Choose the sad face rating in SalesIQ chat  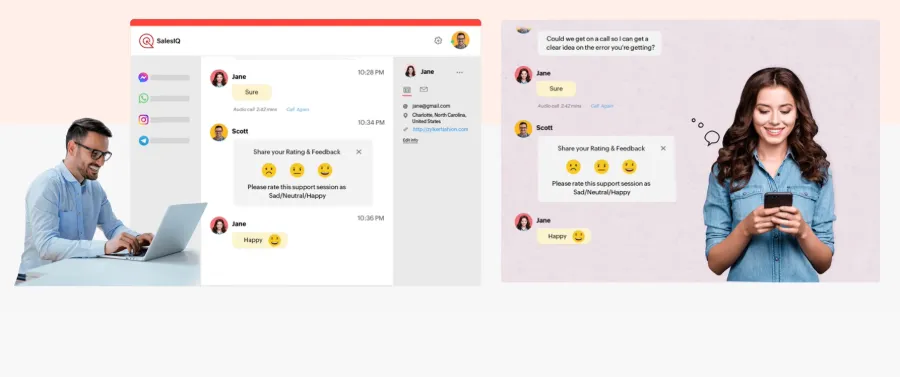click(269, 170)
